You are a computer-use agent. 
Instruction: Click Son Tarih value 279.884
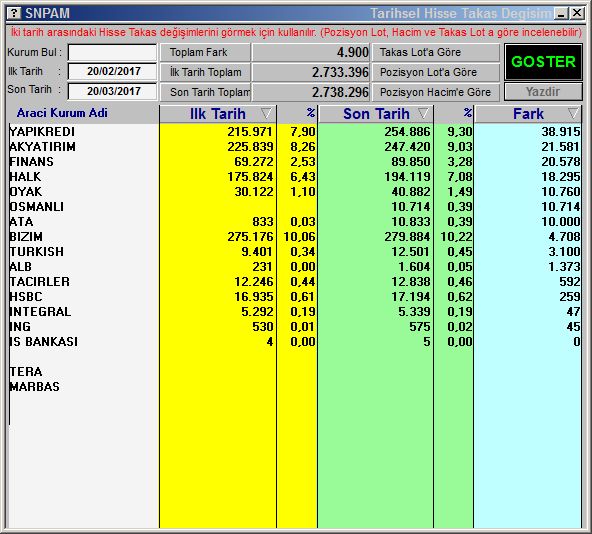407,237
